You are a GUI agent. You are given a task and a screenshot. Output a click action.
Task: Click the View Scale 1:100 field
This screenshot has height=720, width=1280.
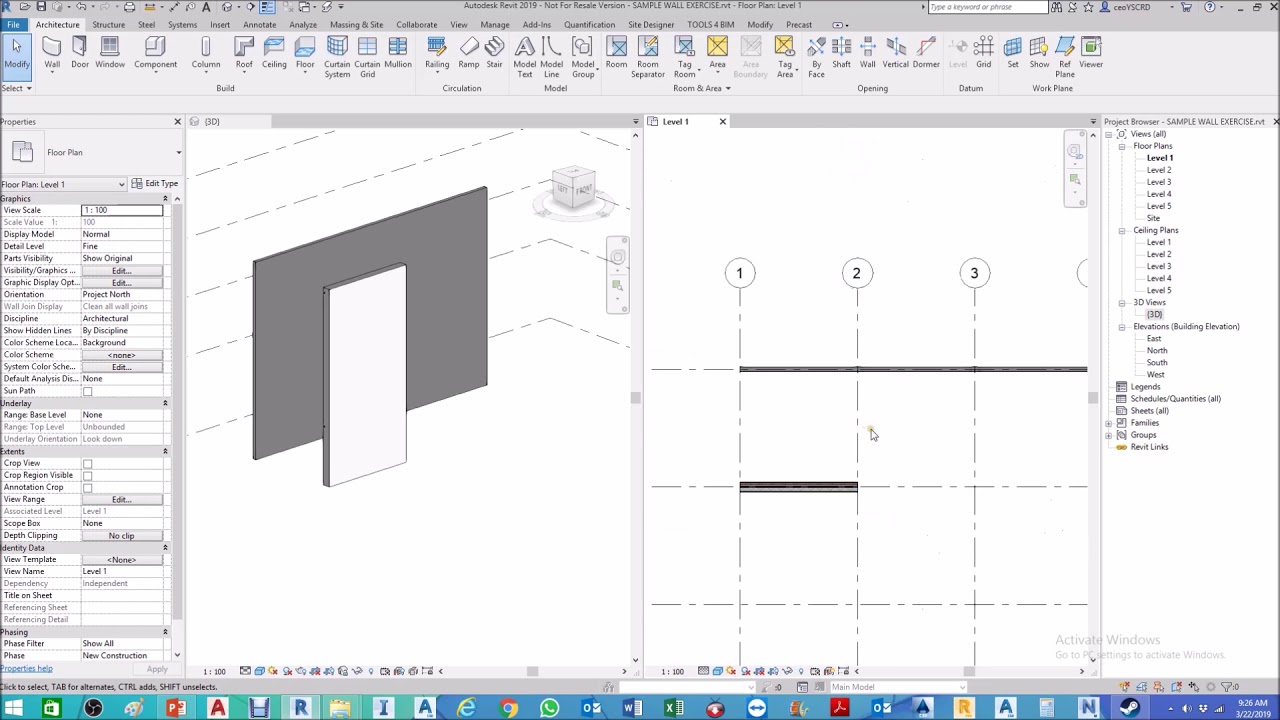pos(122,210)
